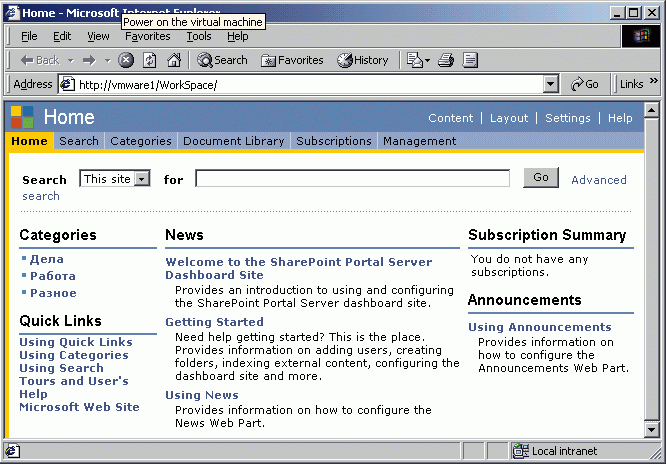Click the Forward arrow toolbar button
666x464 pixels.
click(x=89, y=60)
